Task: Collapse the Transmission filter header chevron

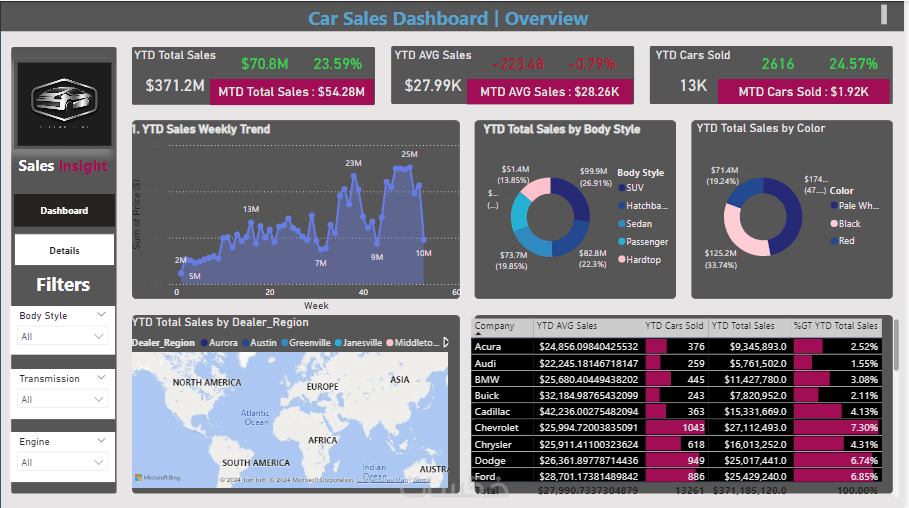Action: coord(101,378)
